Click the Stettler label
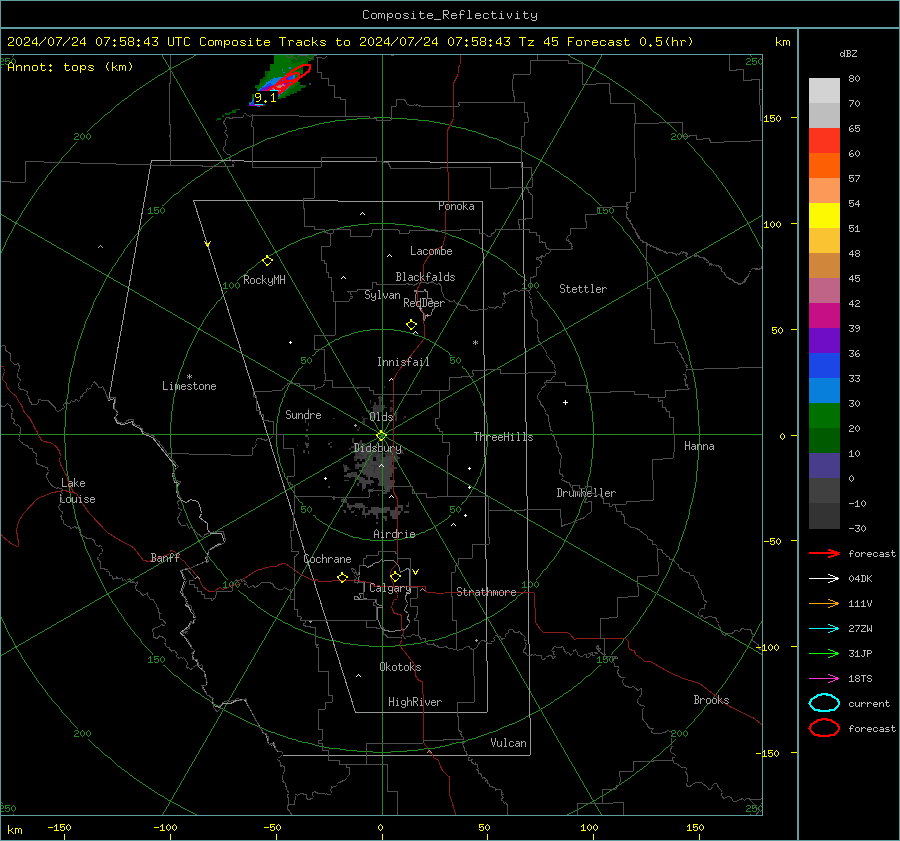Image resolution: width=900 pixels, height=841 pixels. 583,289
